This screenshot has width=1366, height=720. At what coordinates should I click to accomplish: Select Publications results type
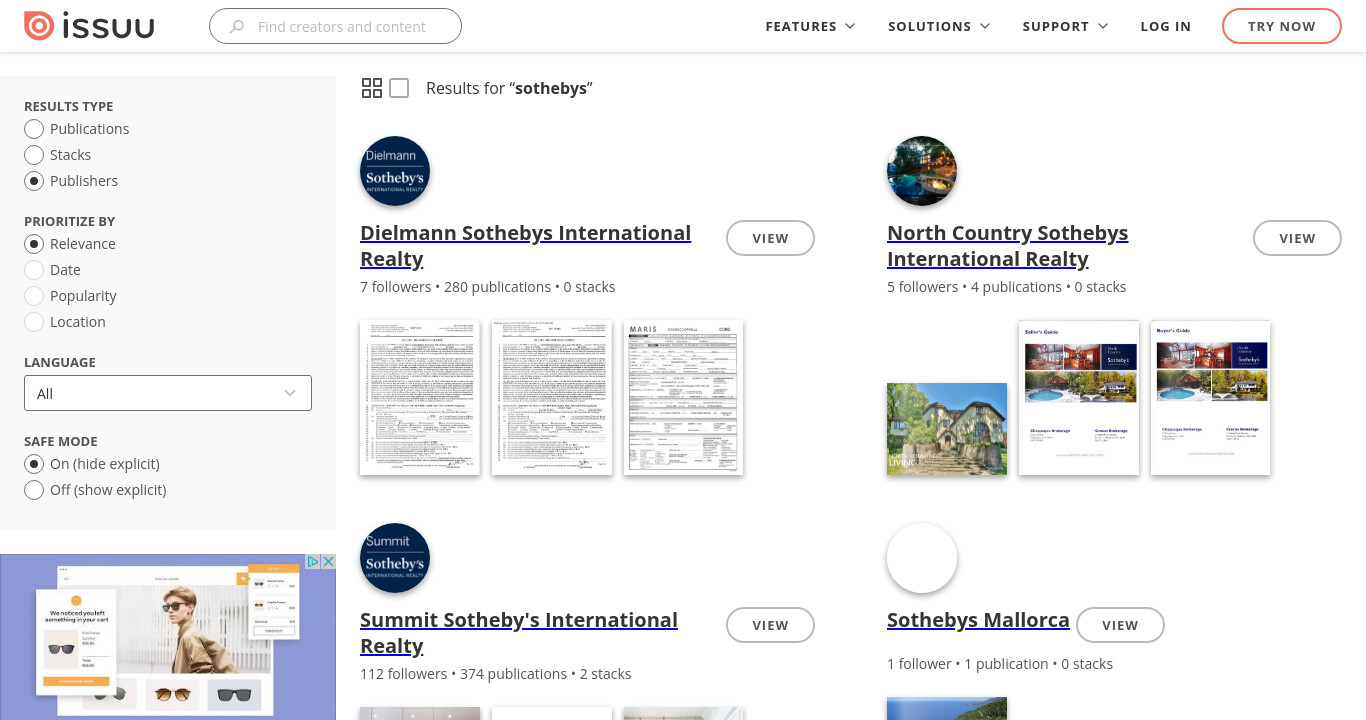coord(34,129)
